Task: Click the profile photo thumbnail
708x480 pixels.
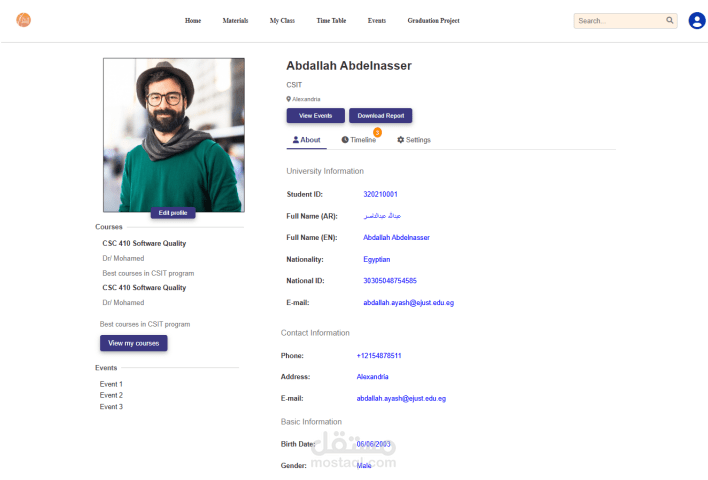Action: pyautogui.click(x=173, y=134)
